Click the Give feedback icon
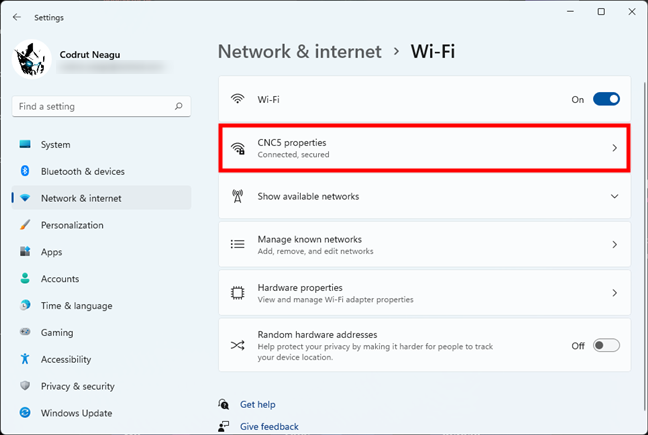This screenshot has width=648, height=435. [224, 426]
